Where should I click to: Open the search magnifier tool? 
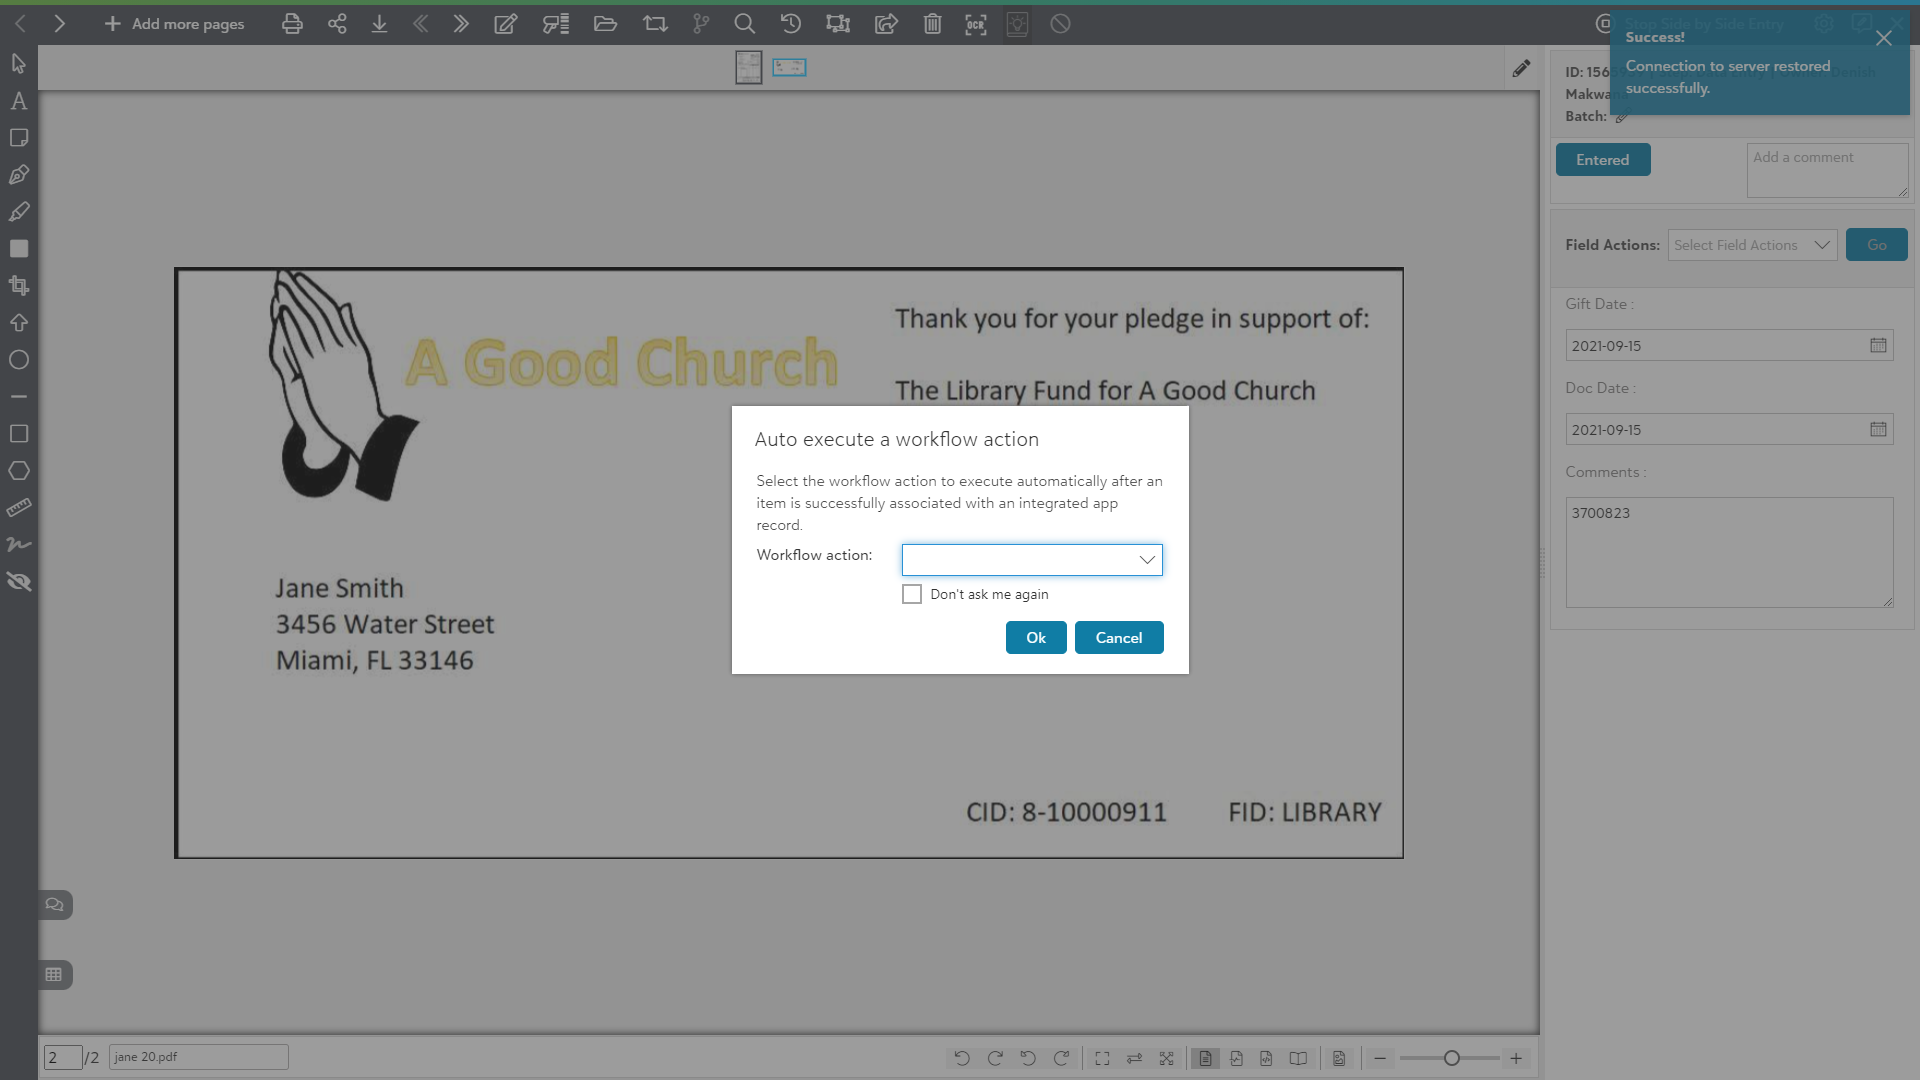(x=744, y=24)
